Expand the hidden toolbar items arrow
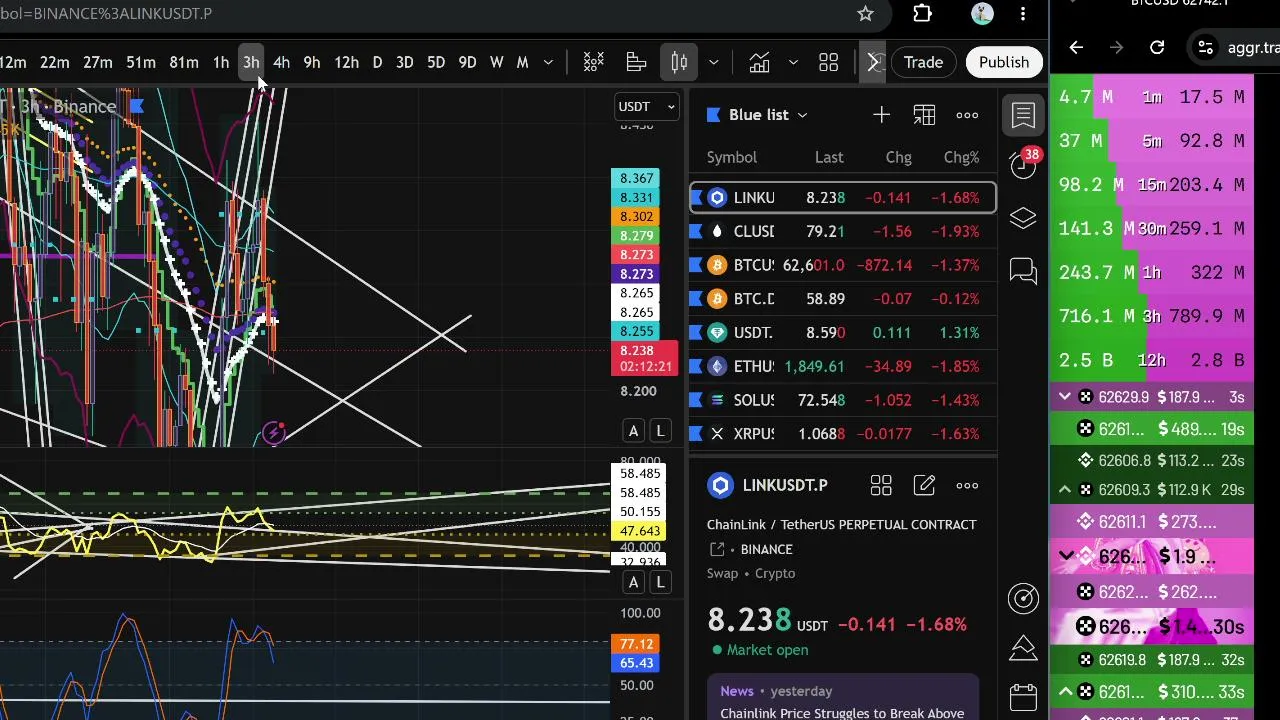Viewport: 1280px width, 720px height. 873,63
